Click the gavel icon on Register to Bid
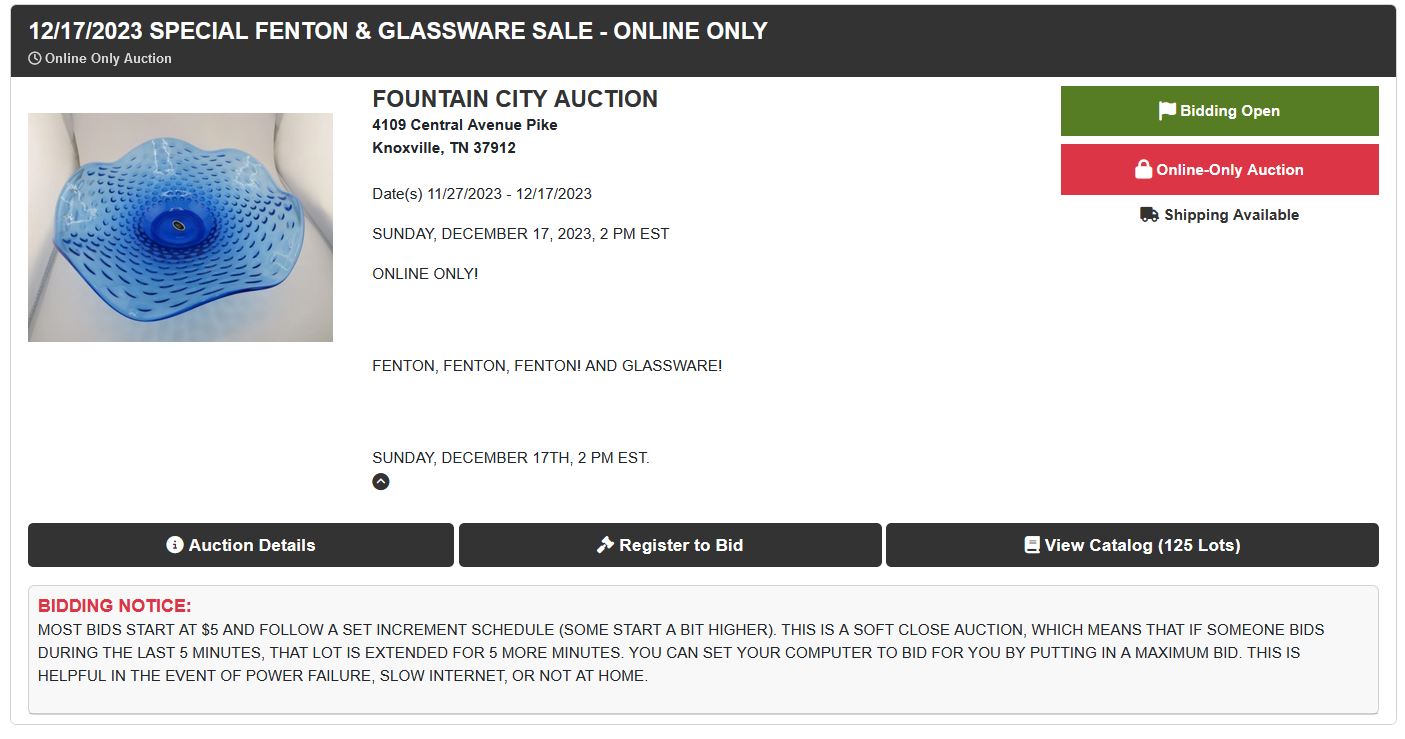Screen dimensions: 1405x739 click(605, 545)
